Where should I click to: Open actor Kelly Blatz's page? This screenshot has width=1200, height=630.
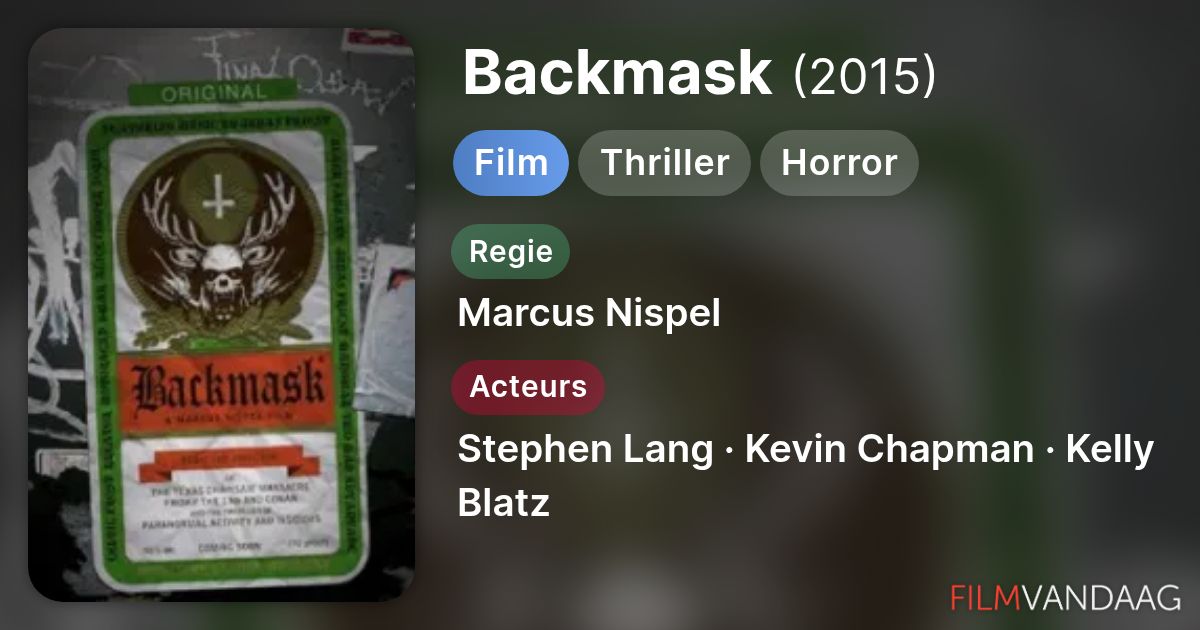pos(806,475)
